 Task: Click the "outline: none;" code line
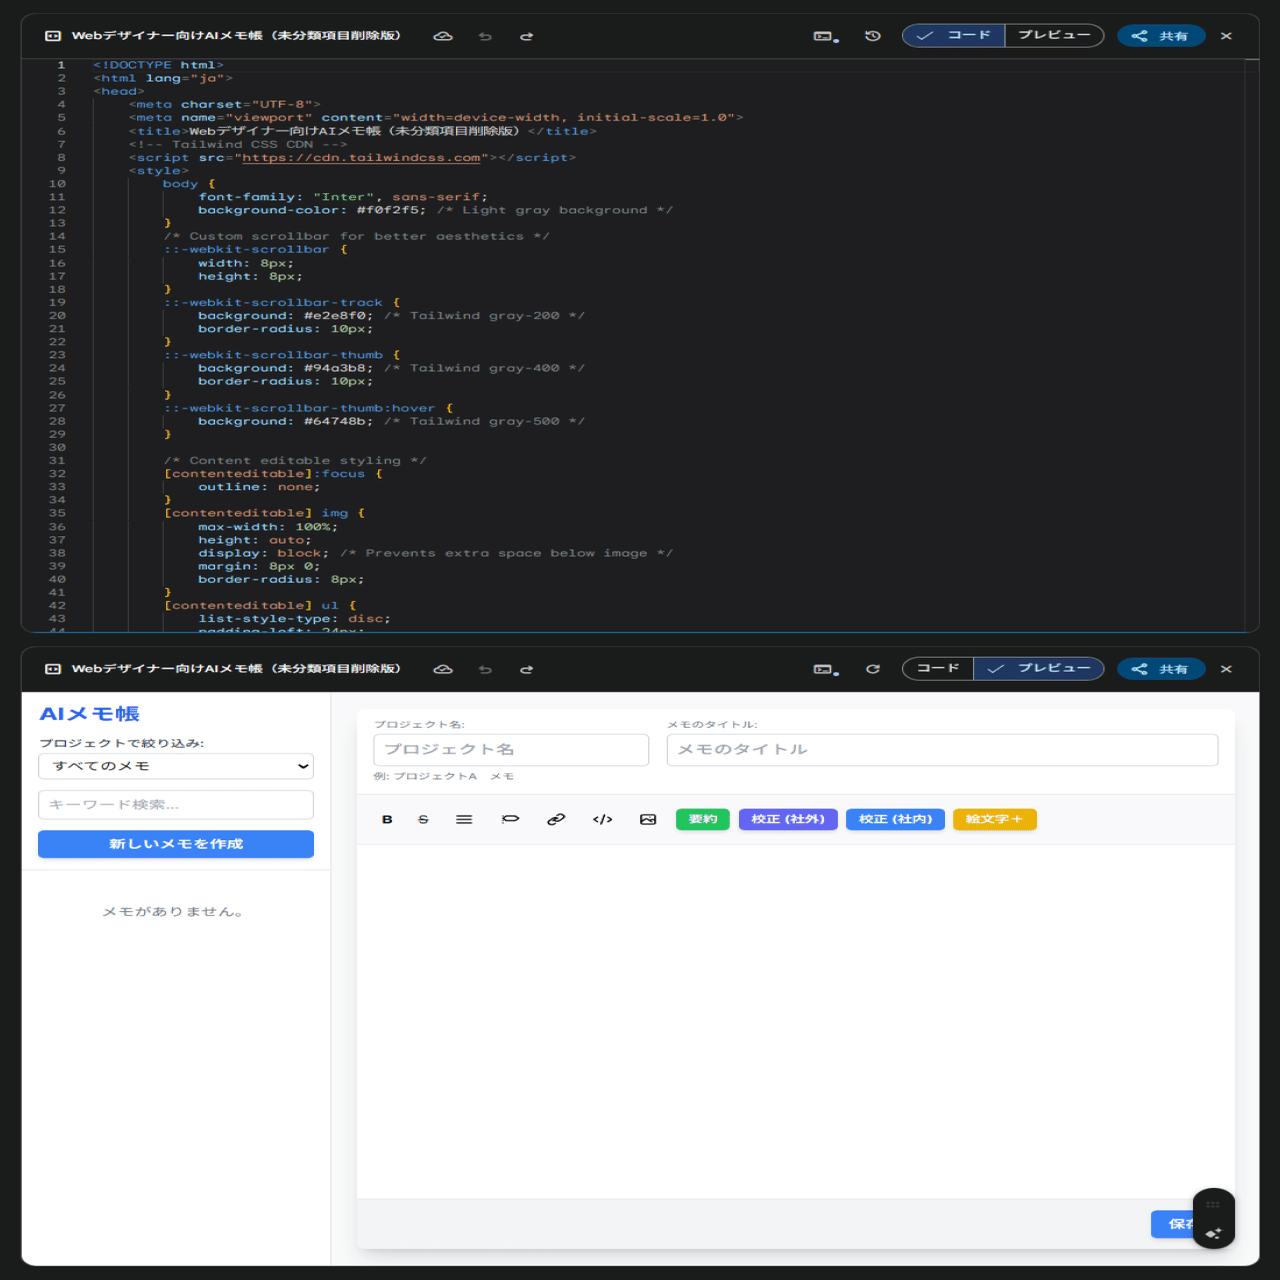(x=259, y=487)
